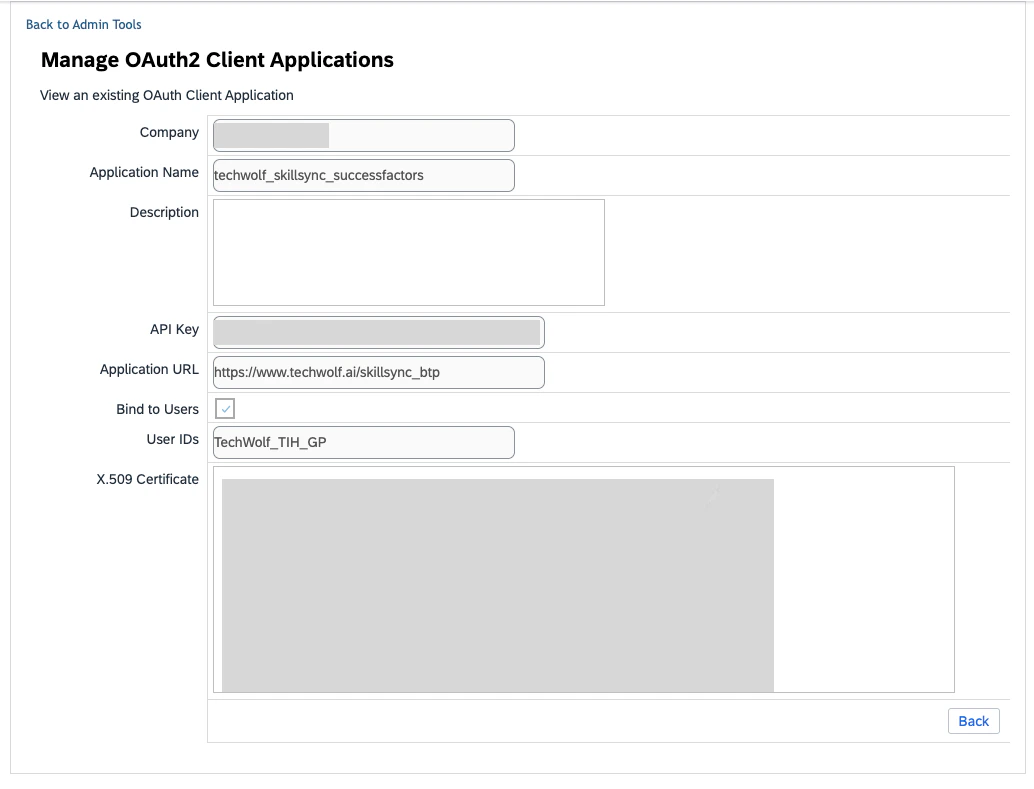This screenshot has height=789, width=1034.
Task: Select the Application Name input field
Action: [x=360, y=175]
